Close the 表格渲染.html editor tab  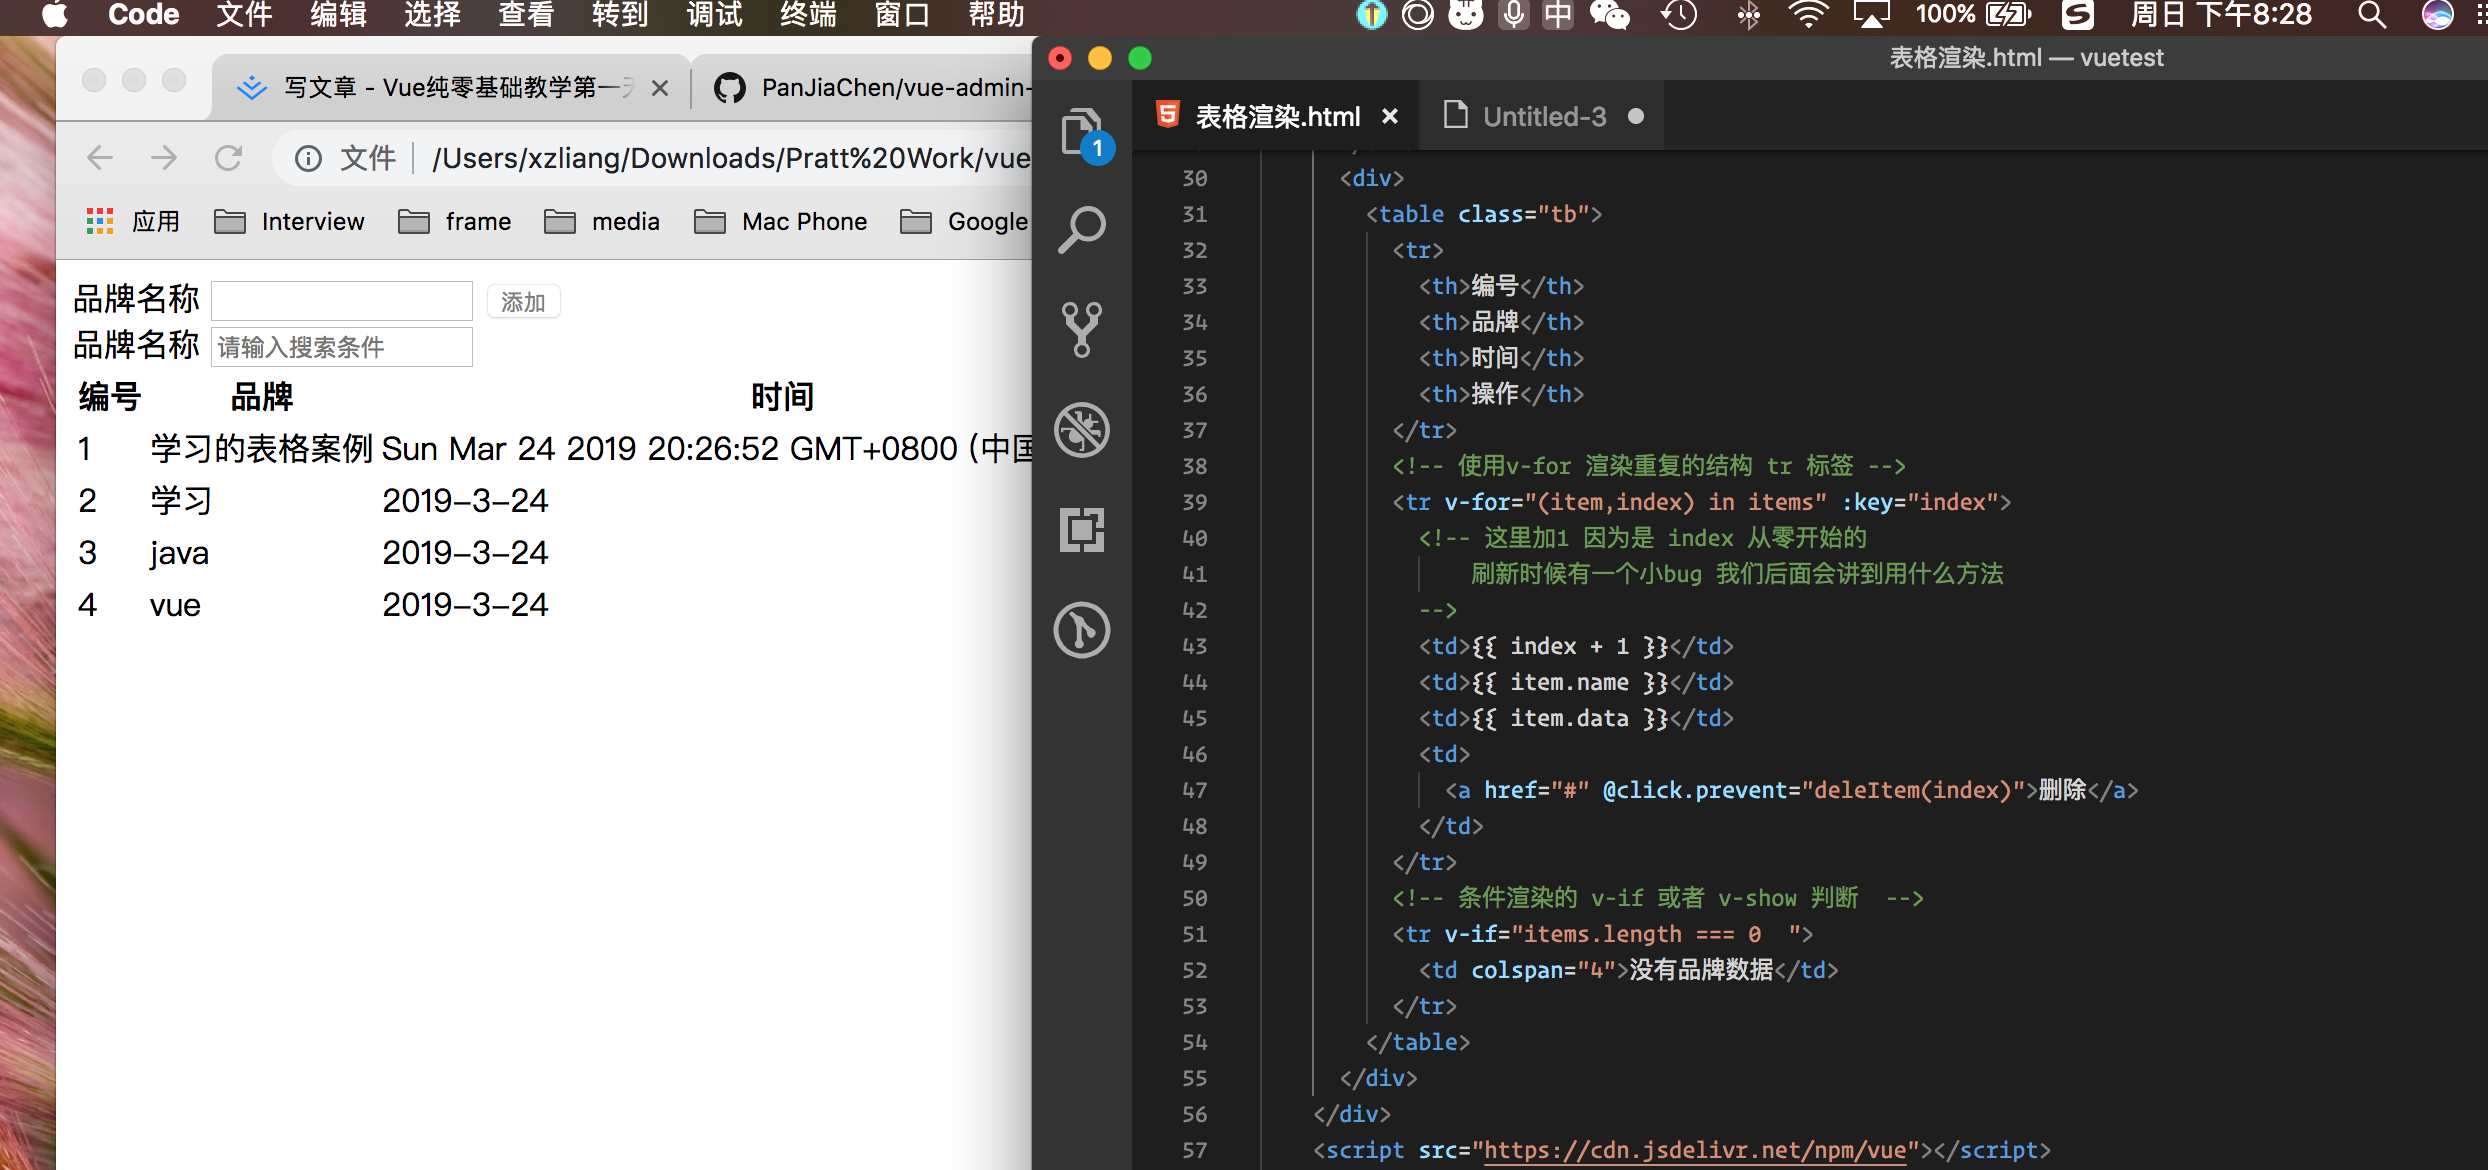click(x=1390, y=116)
